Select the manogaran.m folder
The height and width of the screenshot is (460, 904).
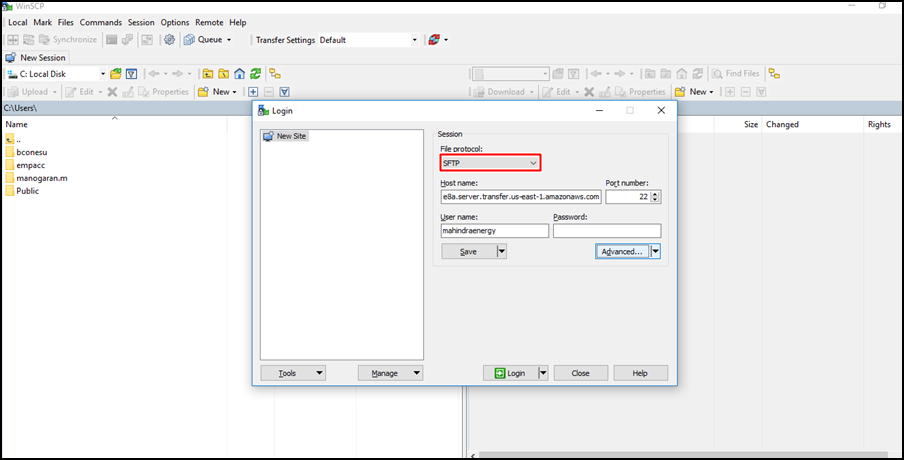36,178
